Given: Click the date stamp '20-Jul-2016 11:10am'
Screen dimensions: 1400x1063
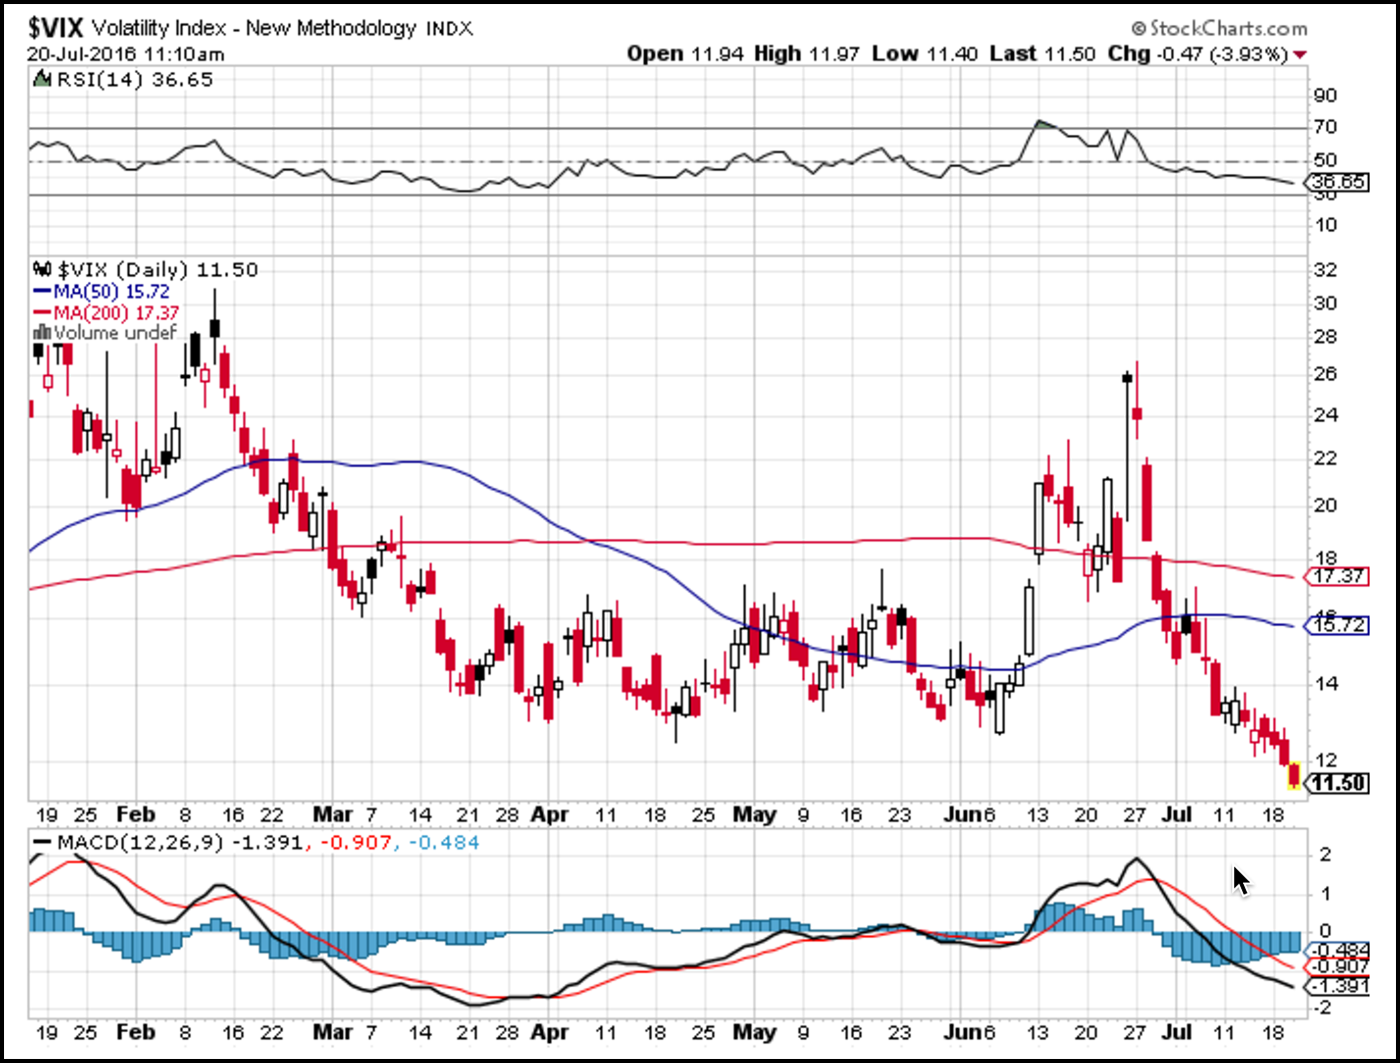Looking at the screenshot, I should tap(126, 54).
